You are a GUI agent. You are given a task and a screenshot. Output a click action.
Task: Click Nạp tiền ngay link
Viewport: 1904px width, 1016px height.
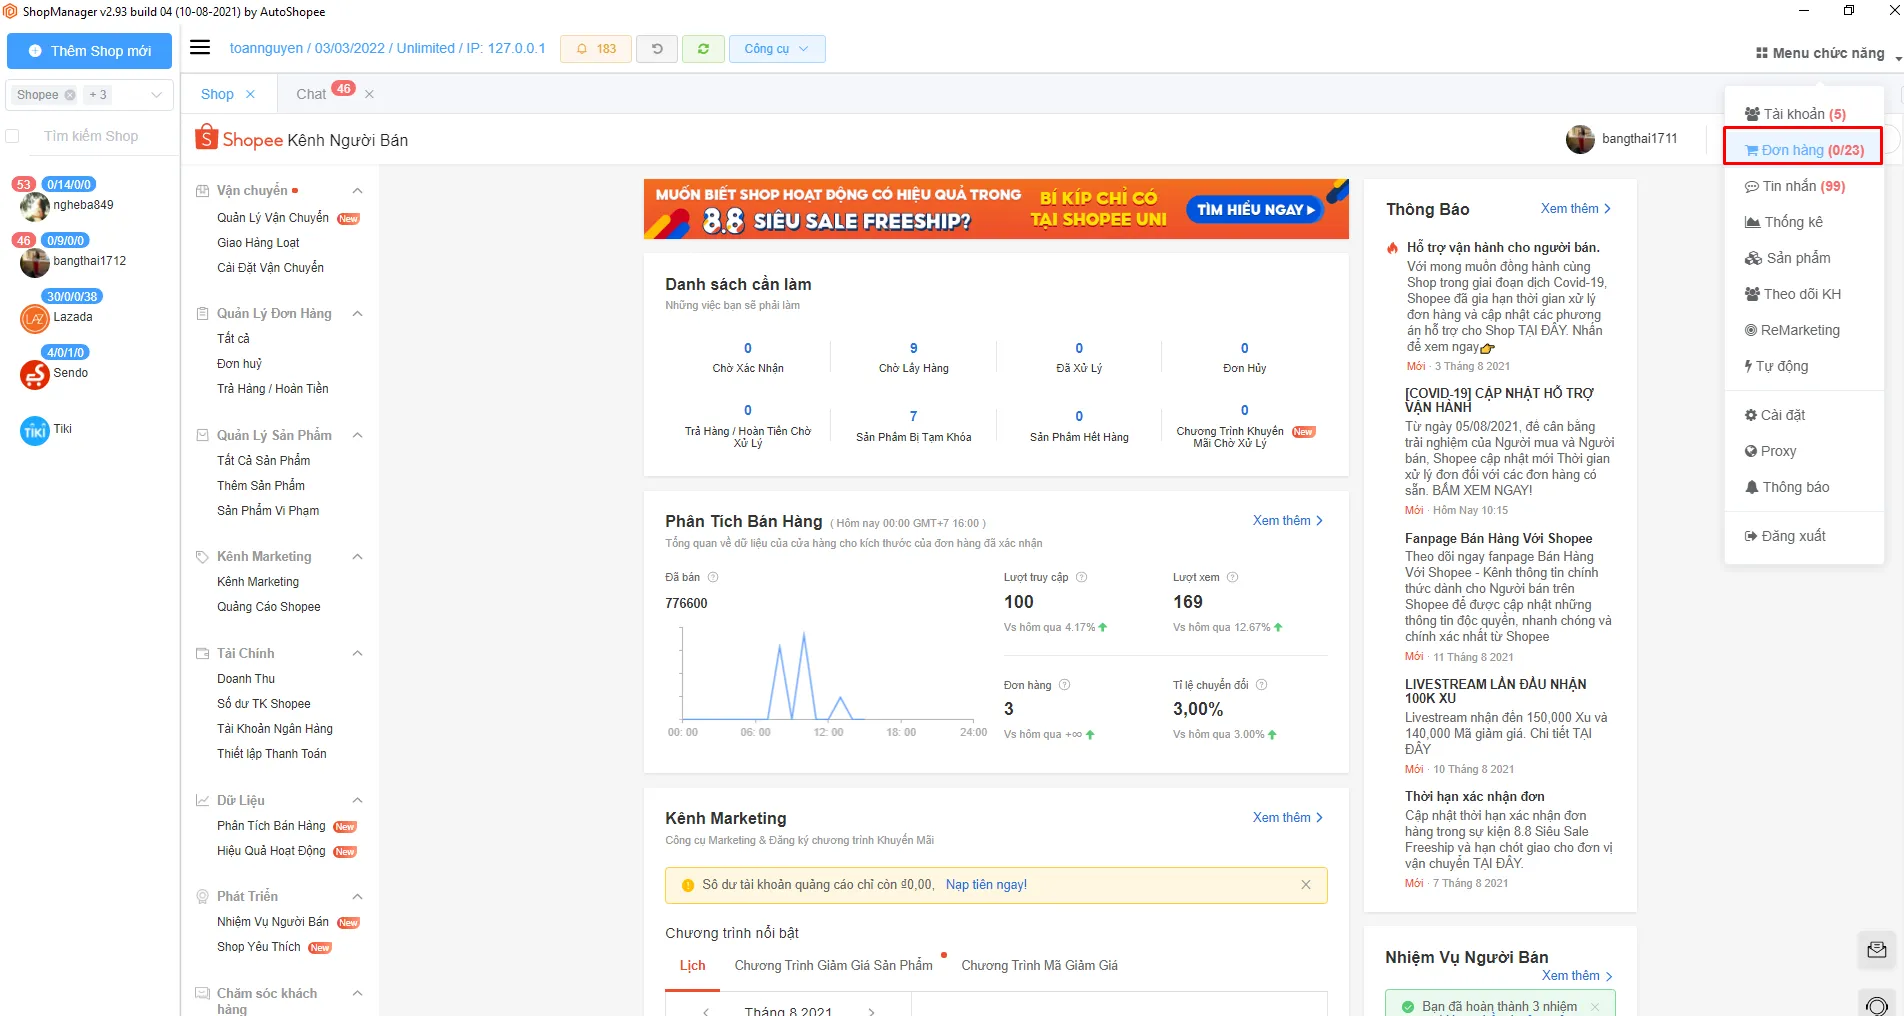(x=986, y=885)
